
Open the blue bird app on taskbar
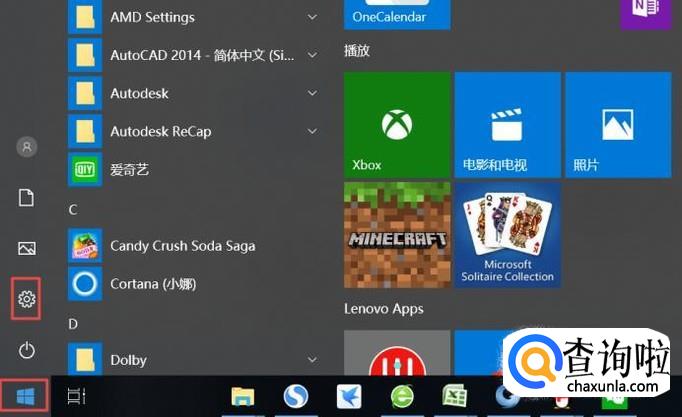click(349, 396)
